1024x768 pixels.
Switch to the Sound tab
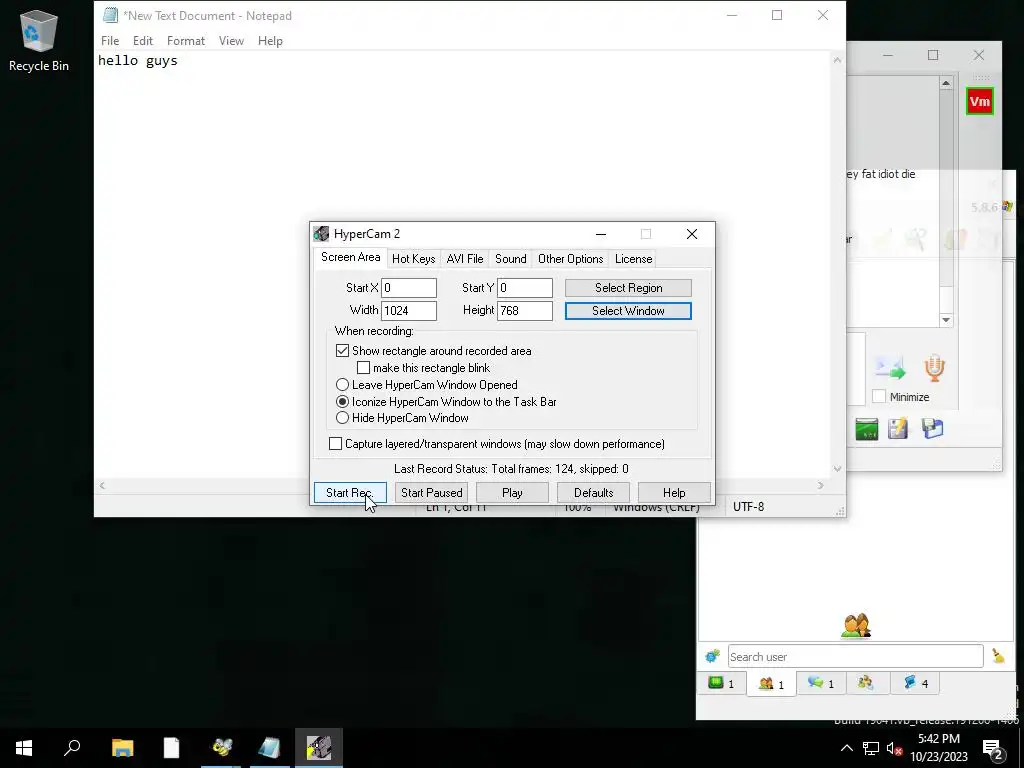pyautogui.click(x=511, y=259)
